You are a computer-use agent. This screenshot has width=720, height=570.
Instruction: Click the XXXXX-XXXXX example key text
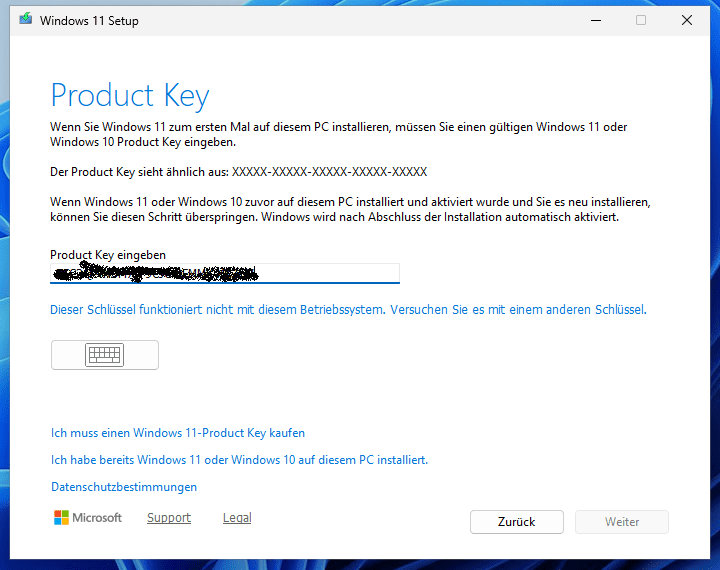click(x=329, y=172)
